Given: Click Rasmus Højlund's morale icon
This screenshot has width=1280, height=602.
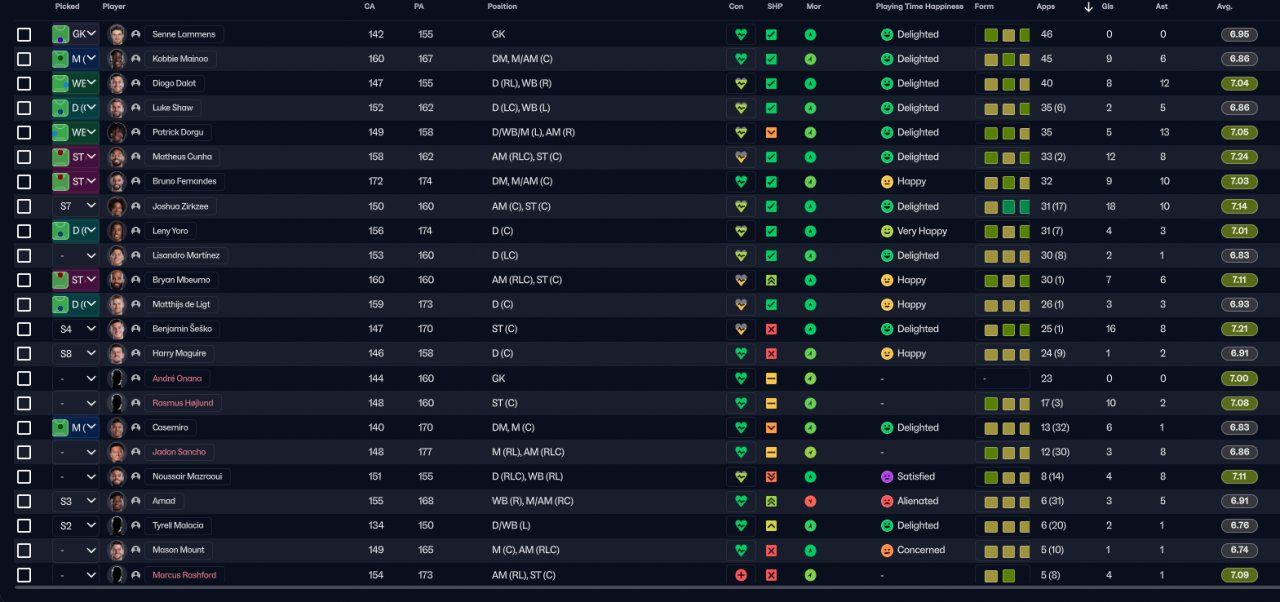Looking at the screenshot, I should pos(810,403).
